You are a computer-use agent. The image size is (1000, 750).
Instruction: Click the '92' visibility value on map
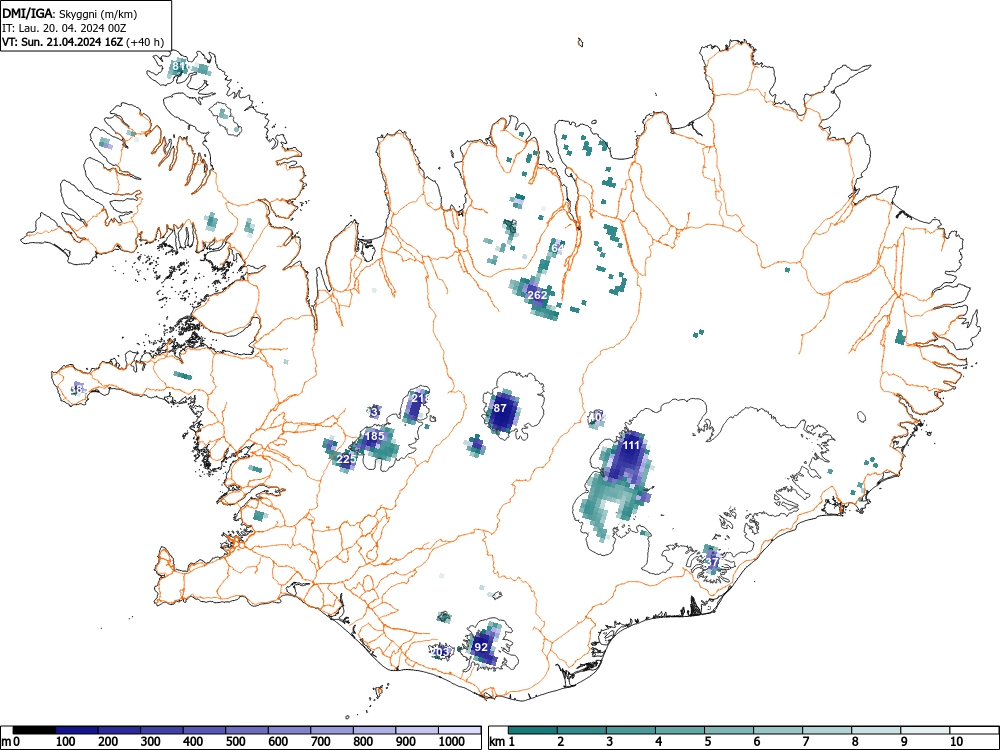[481, 647]
